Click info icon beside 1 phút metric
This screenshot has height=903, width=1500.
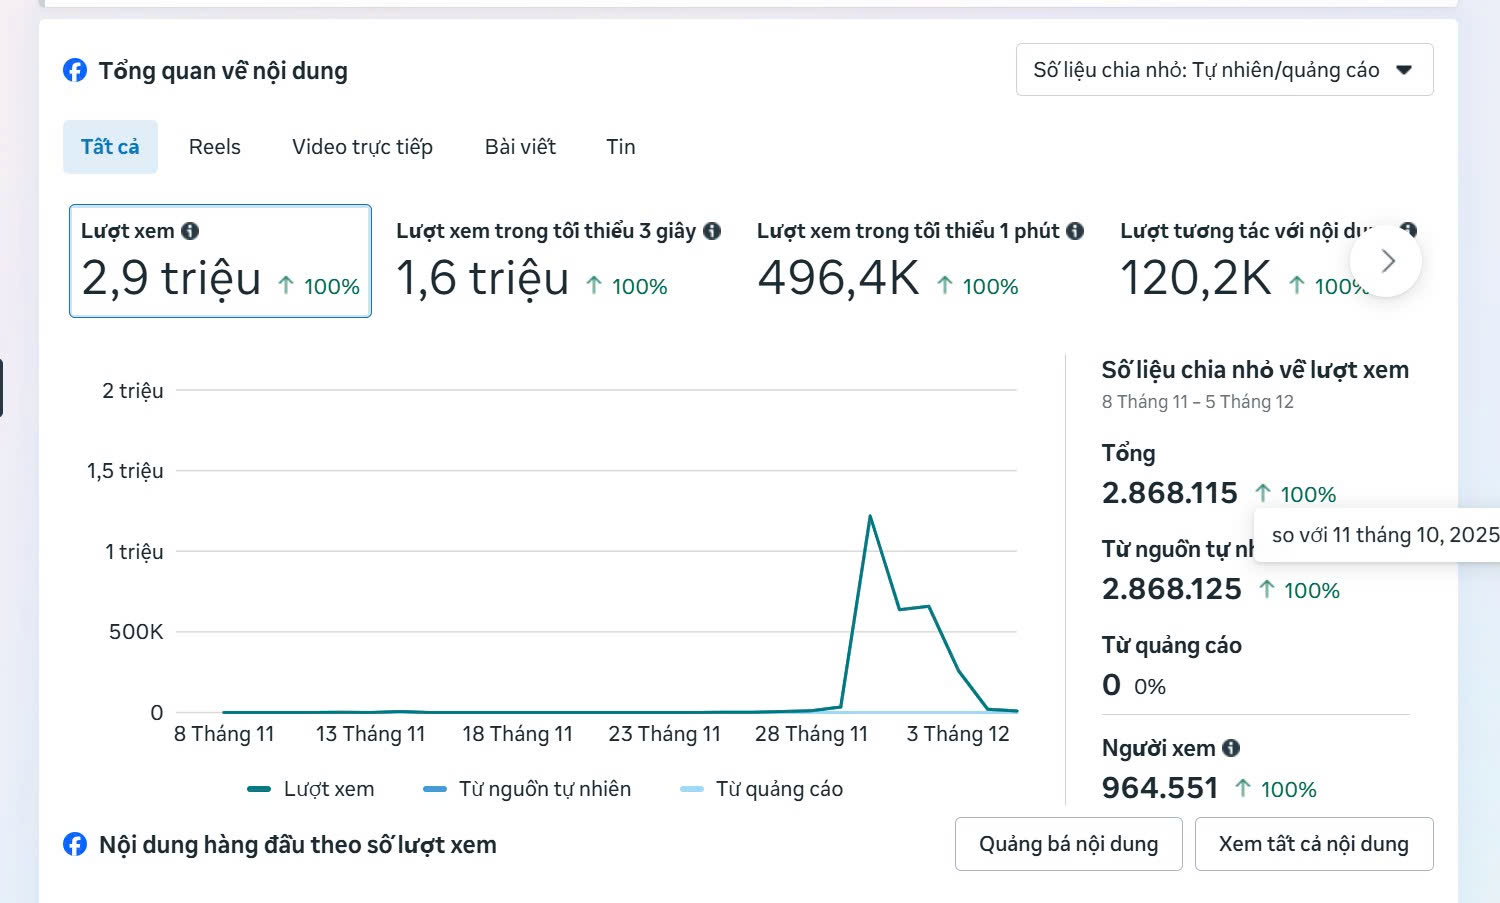tap(1075, 231)
